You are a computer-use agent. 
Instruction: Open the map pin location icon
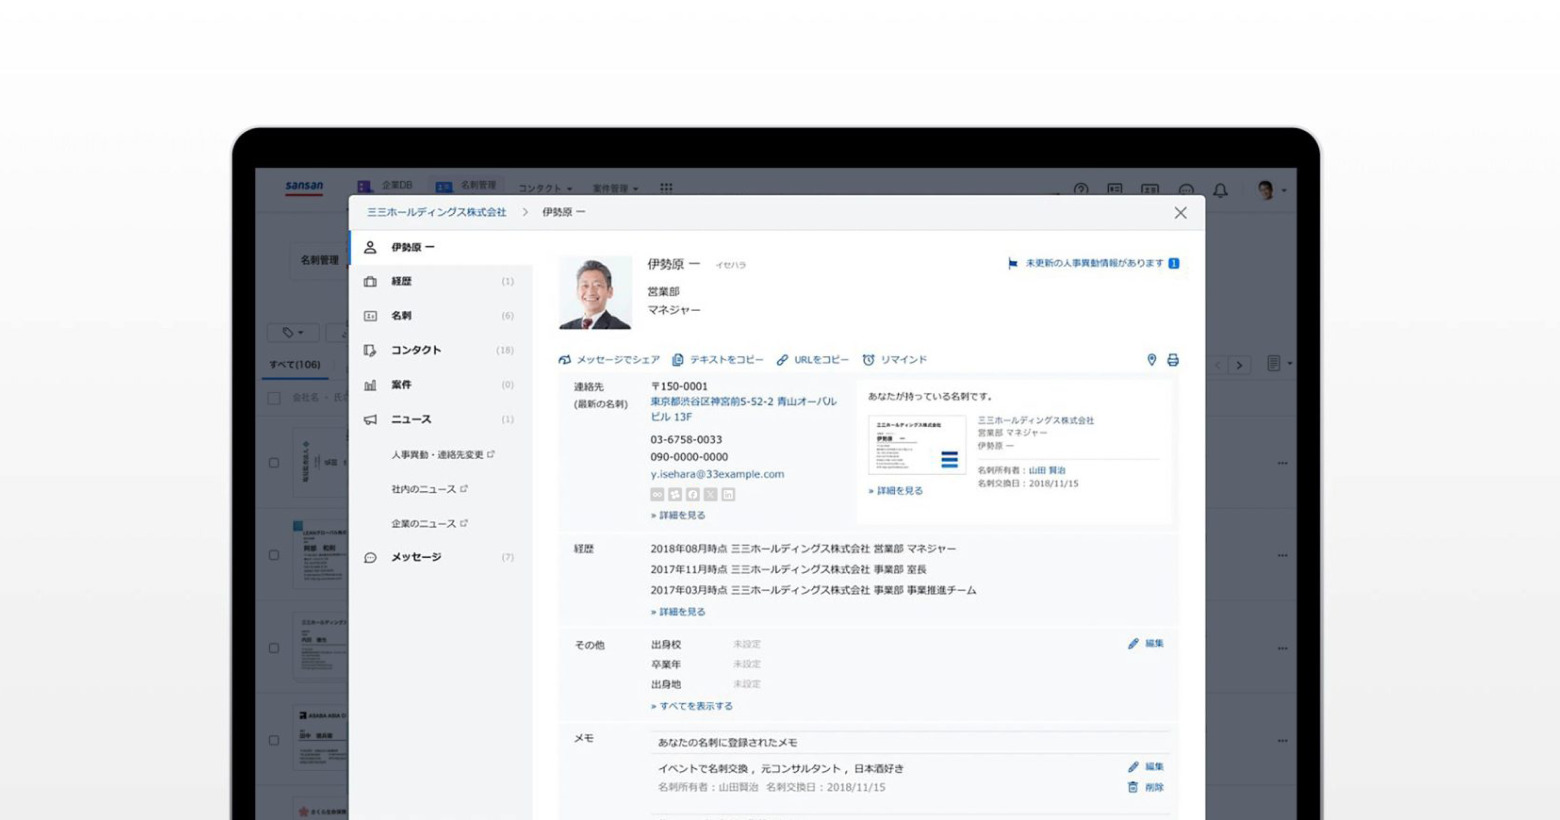pos(1151,360)
